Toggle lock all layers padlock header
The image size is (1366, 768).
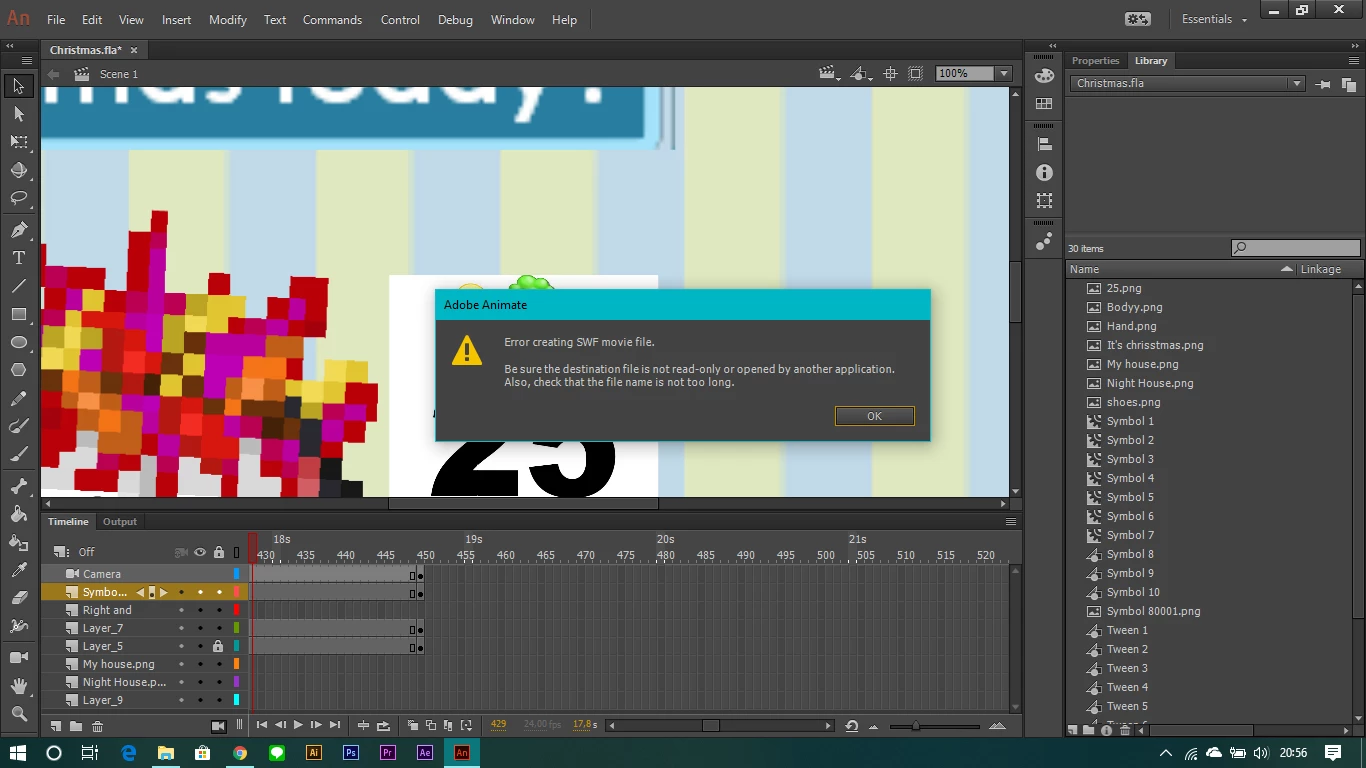[219, 552]
